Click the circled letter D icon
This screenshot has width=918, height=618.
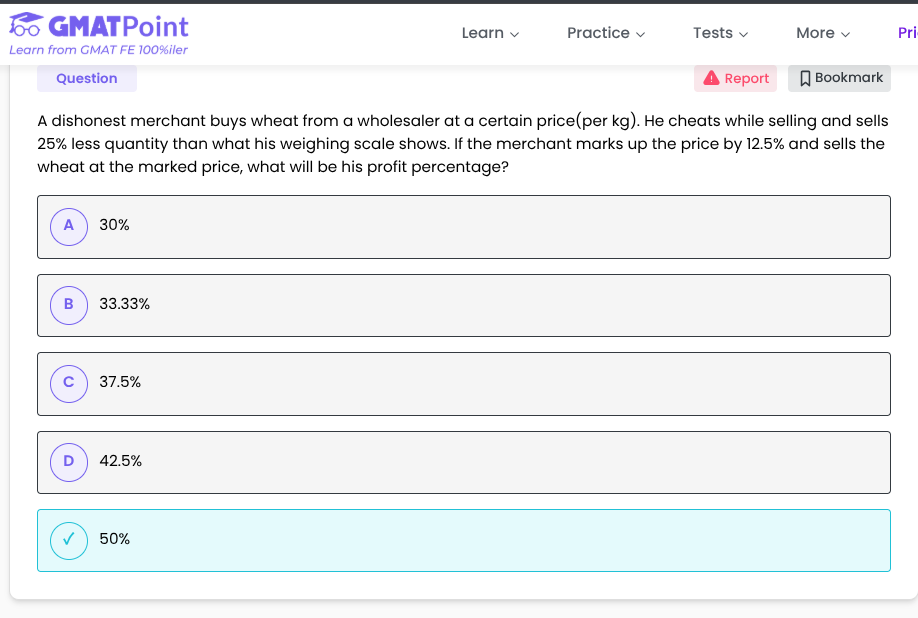(x=69, y=461)
